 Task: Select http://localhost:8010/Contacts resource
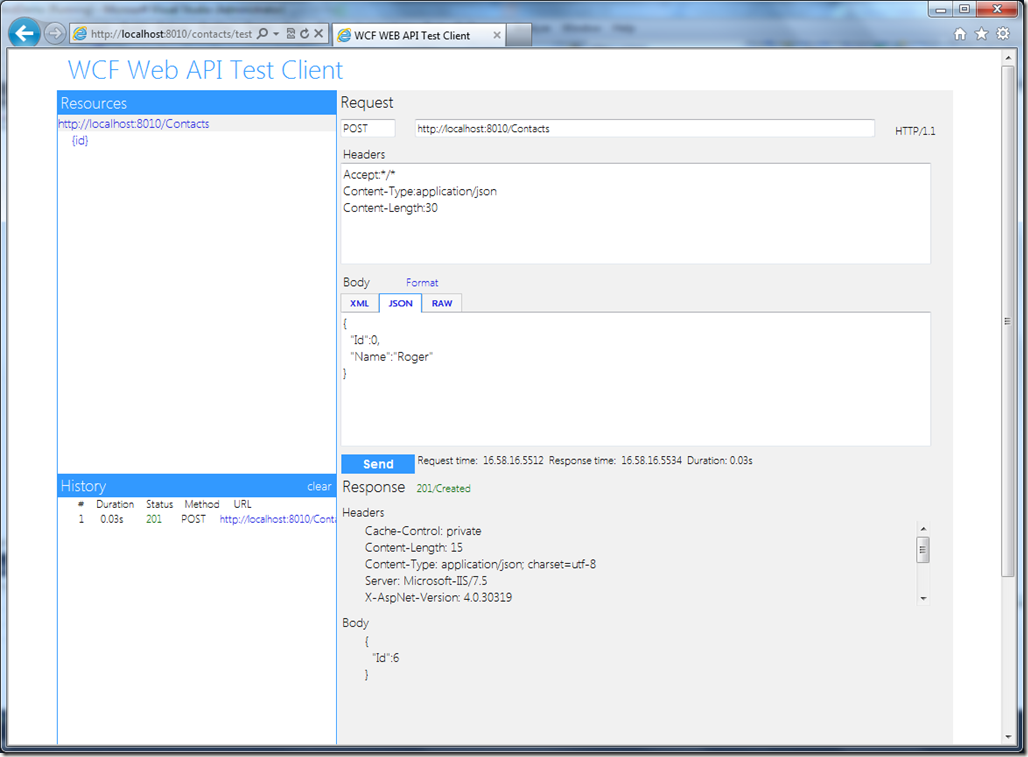(134, 124)
